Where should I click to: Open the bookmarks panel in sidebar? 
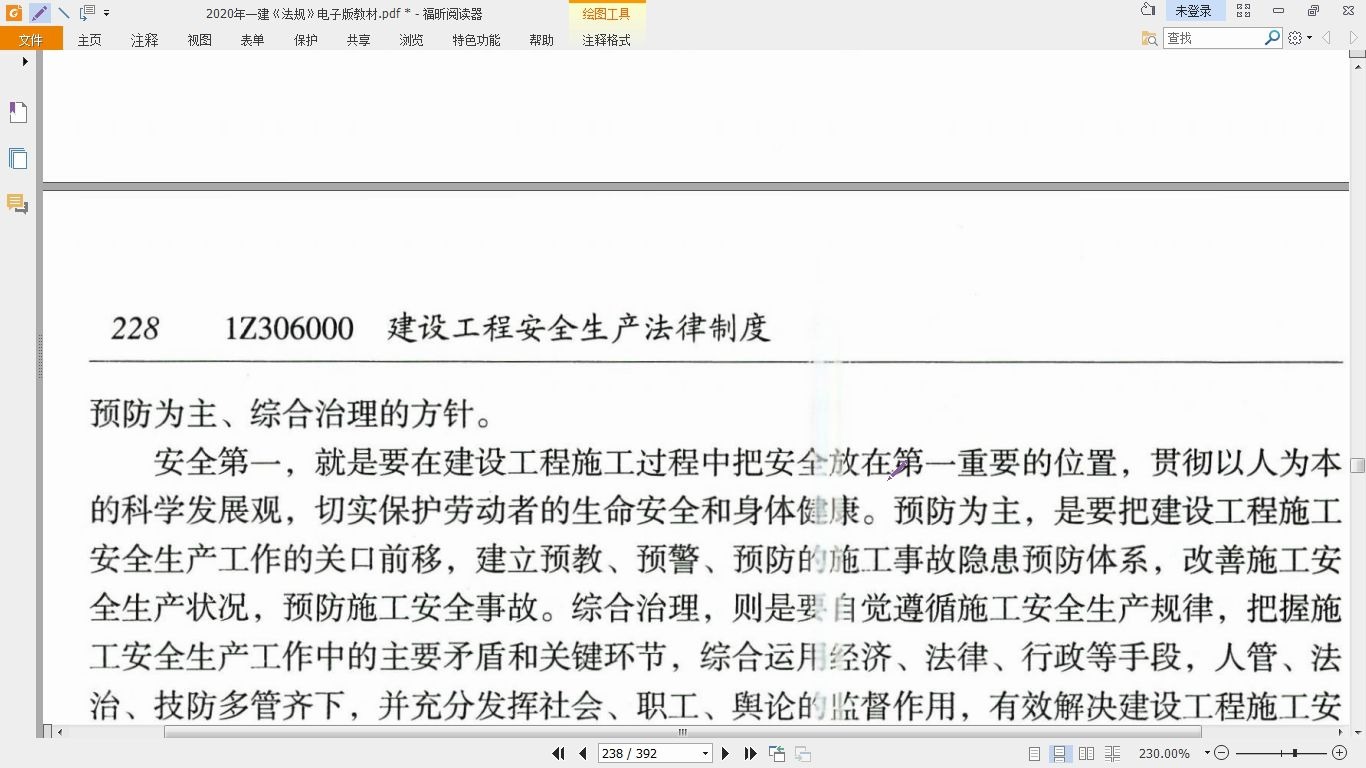(18, 112)
